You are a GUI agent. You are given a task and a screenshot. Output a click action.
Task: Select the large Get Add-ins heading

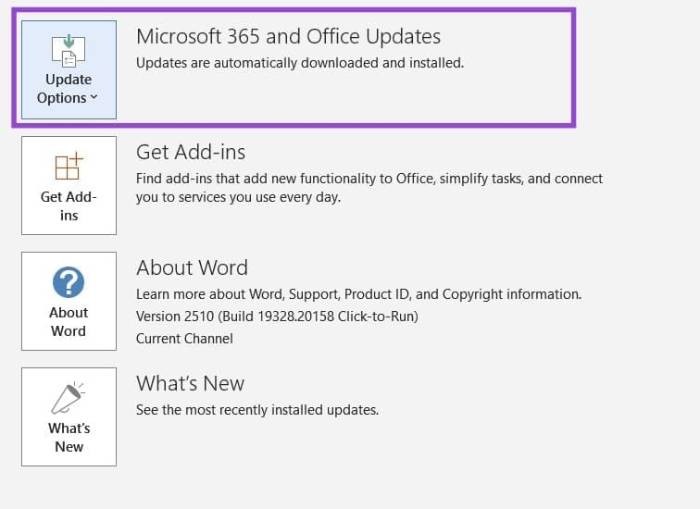point(190,152)
